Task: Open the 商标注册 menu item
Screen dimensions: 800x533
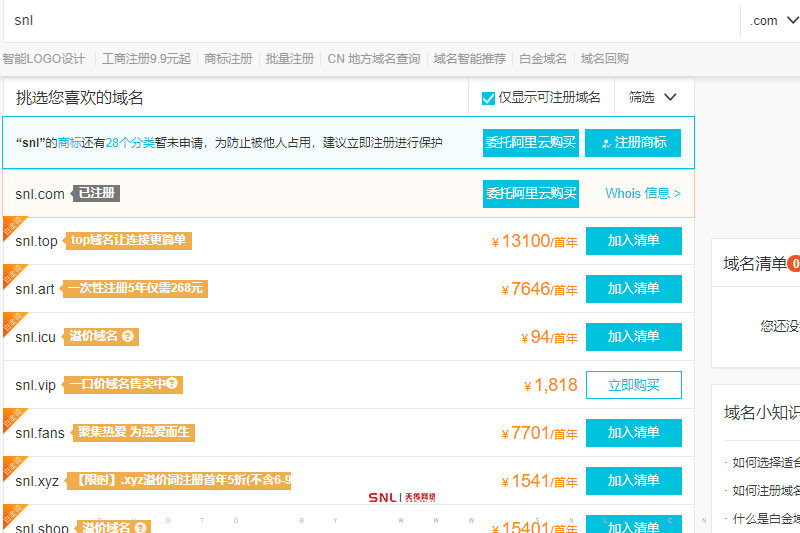Action: click(x=228, y=59)
